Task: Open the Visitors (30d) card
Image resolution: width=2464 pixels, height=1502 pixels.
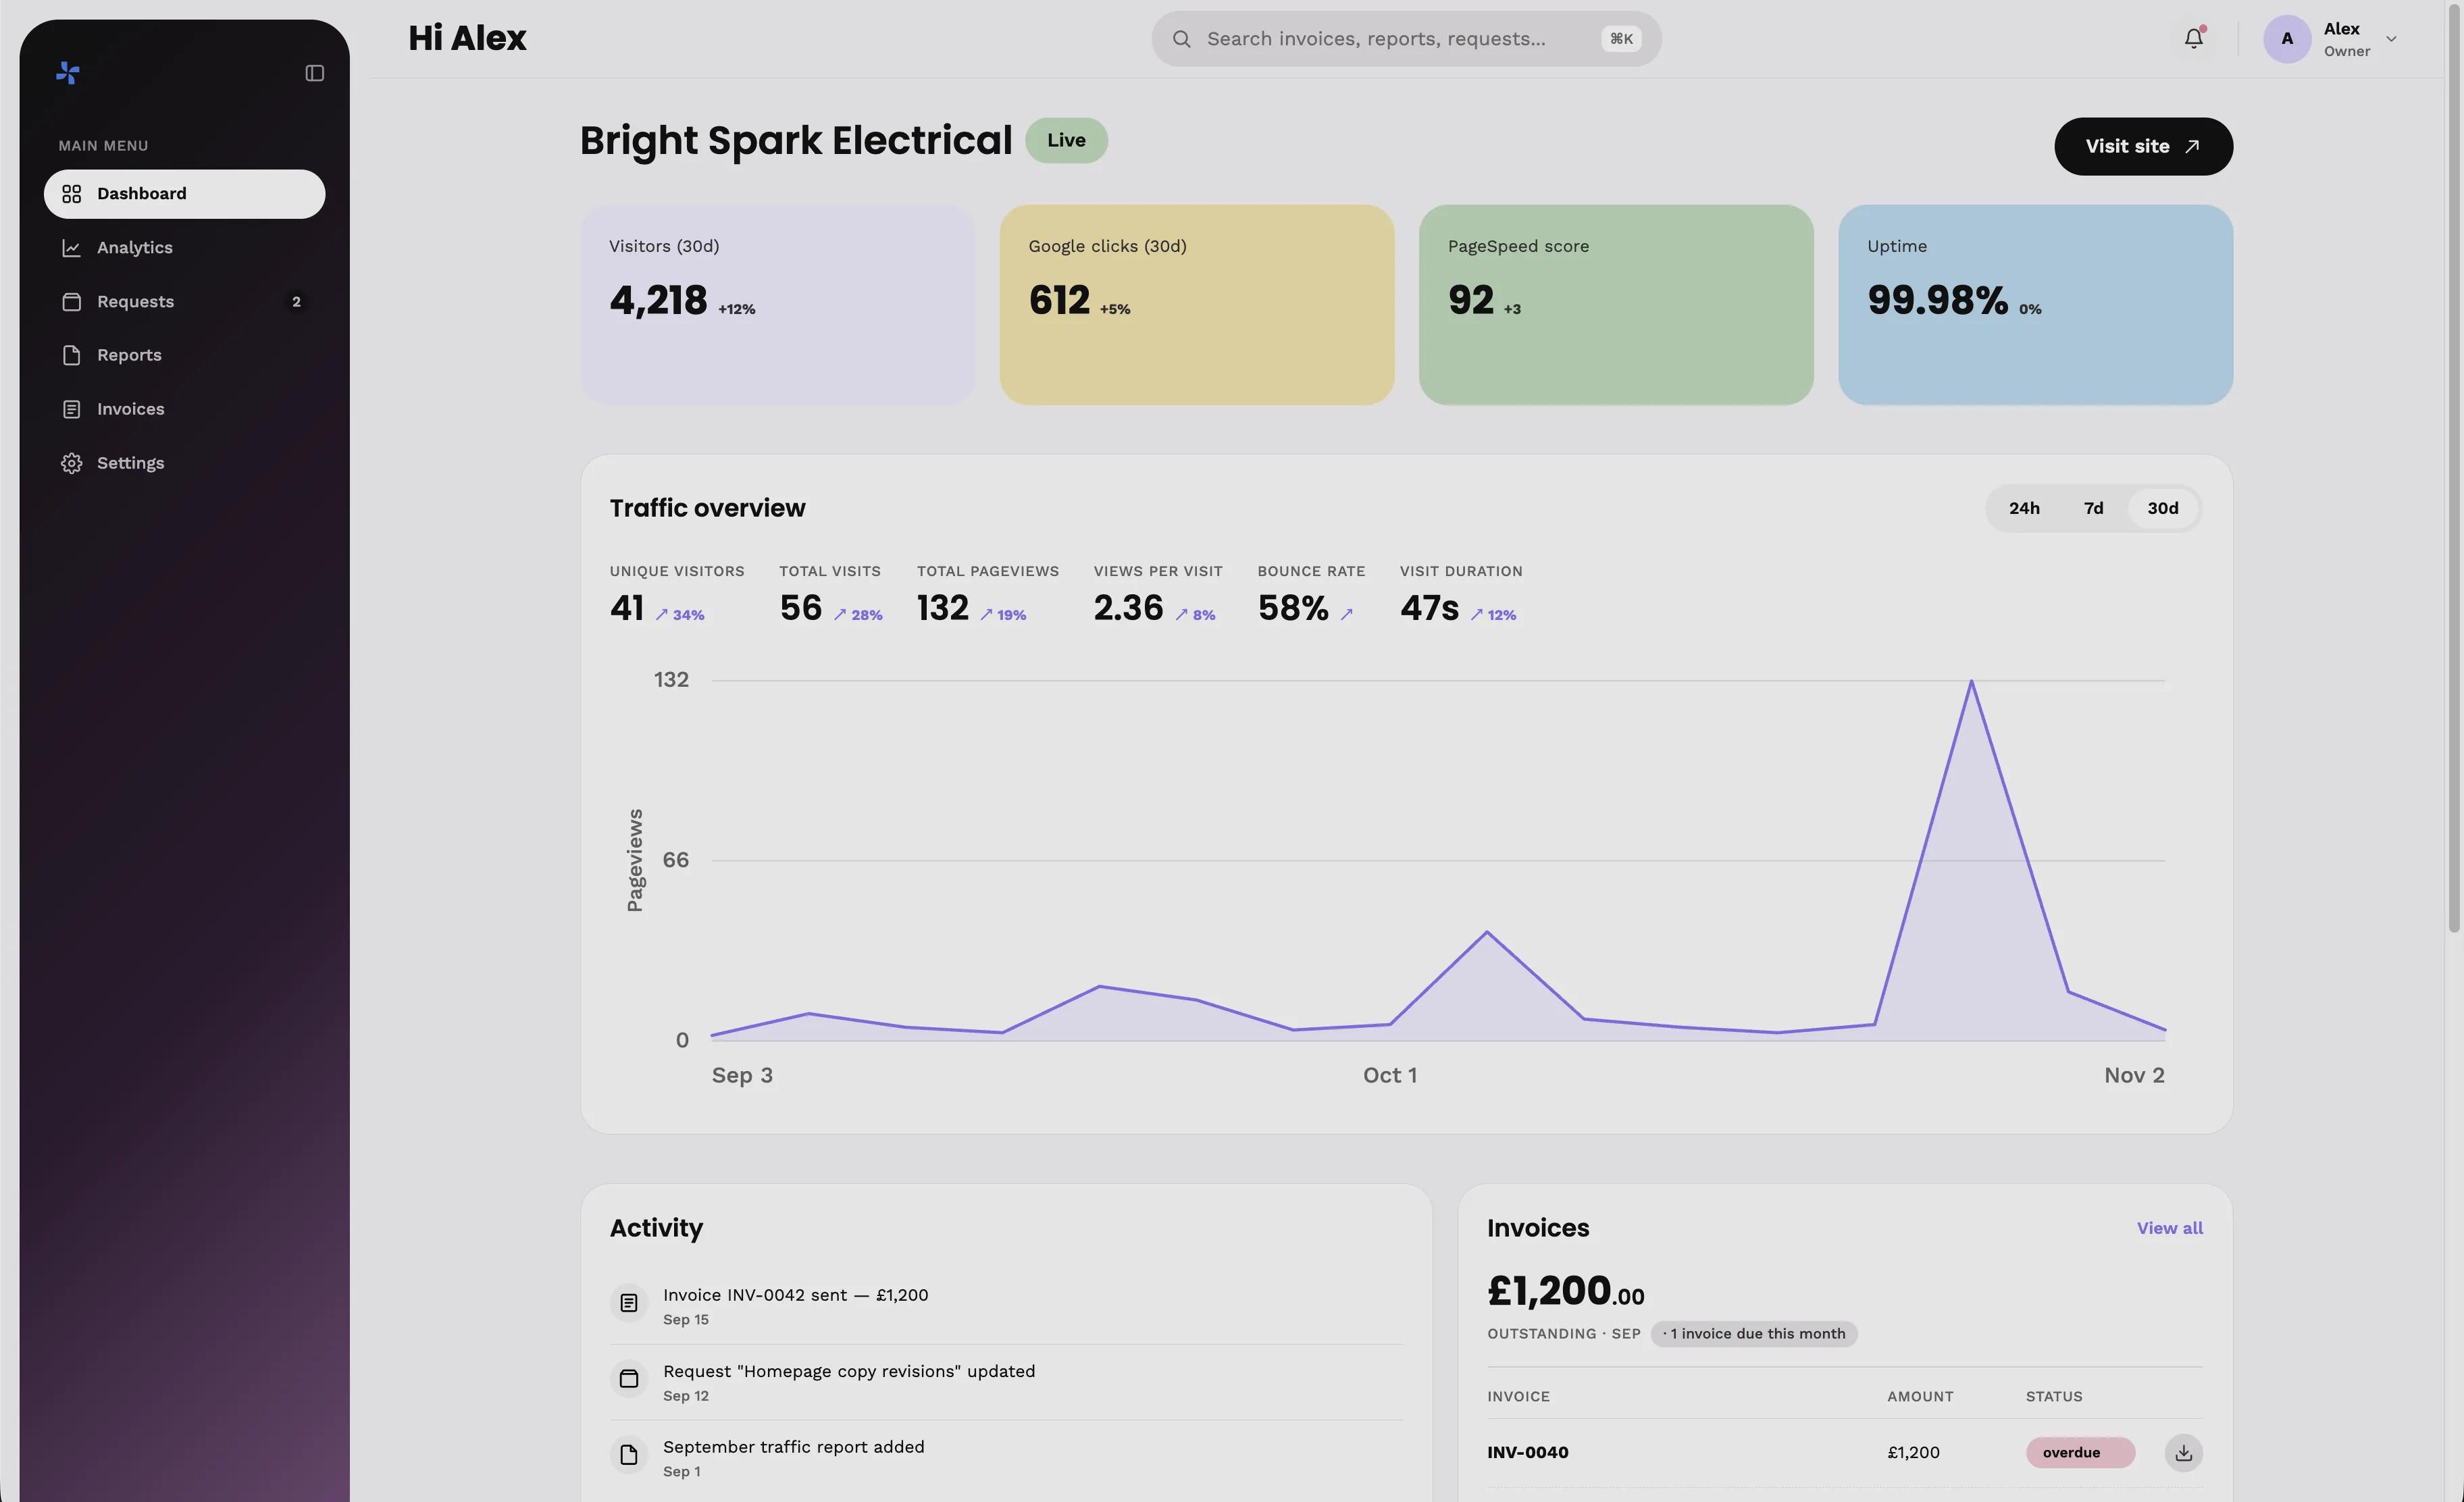Action: point(777,305)
